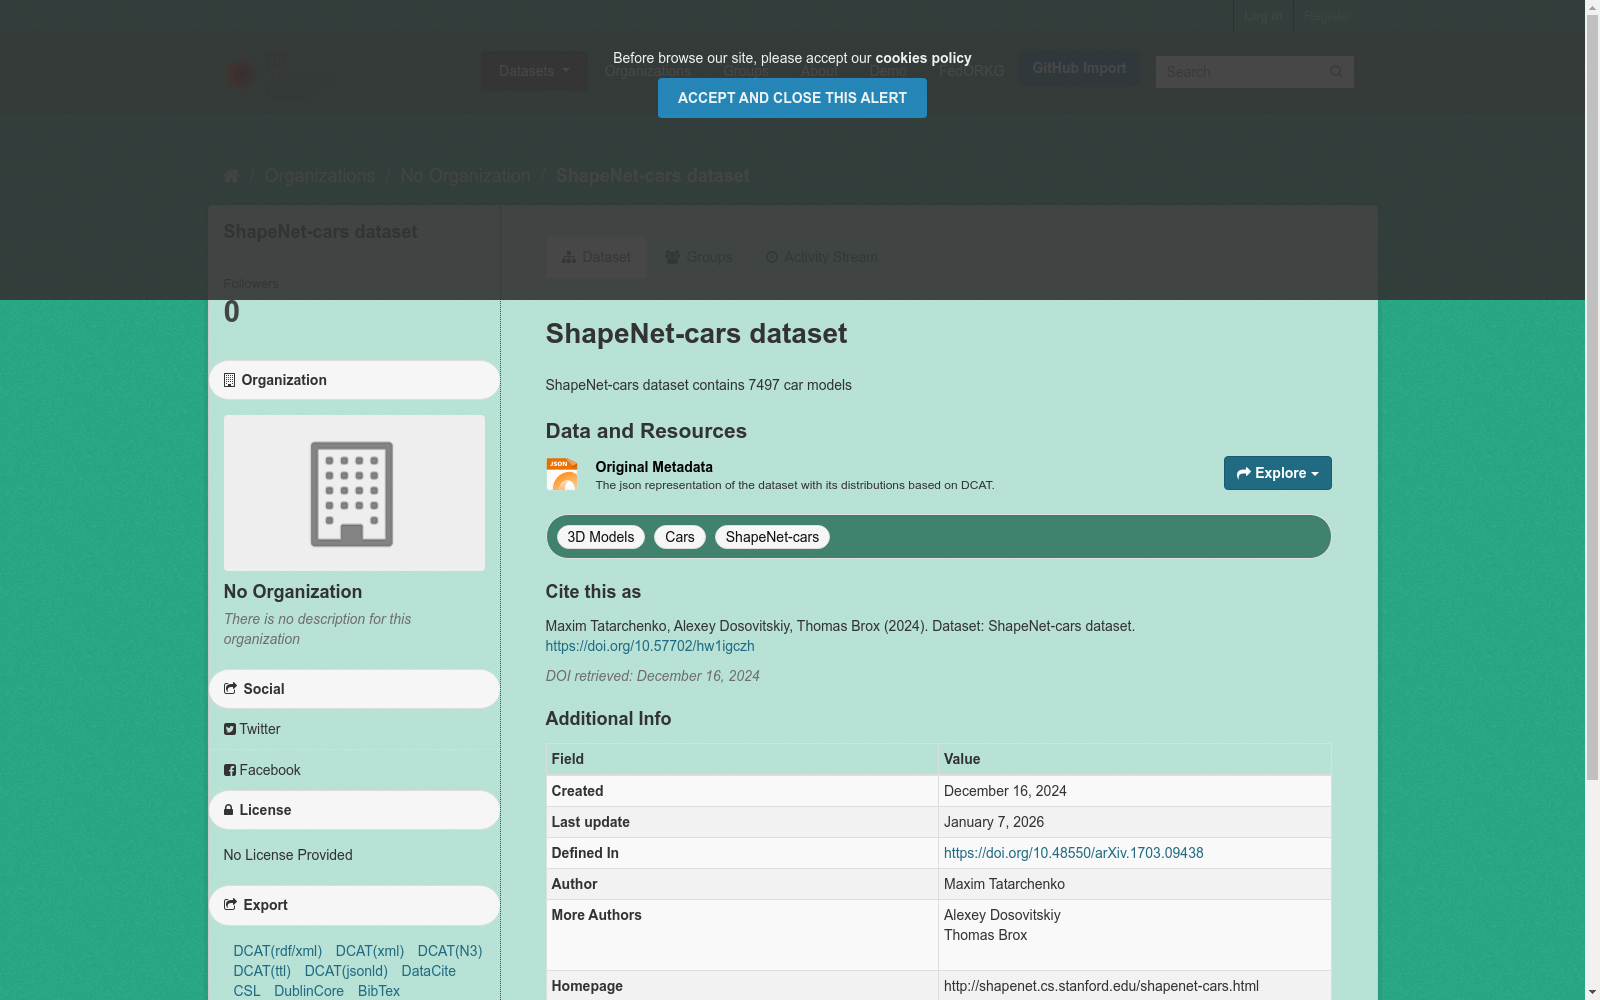Go to Organizations in the breadcrumb
Image resolution: width=1600 pixels, height=1000 pixels.
320,176
